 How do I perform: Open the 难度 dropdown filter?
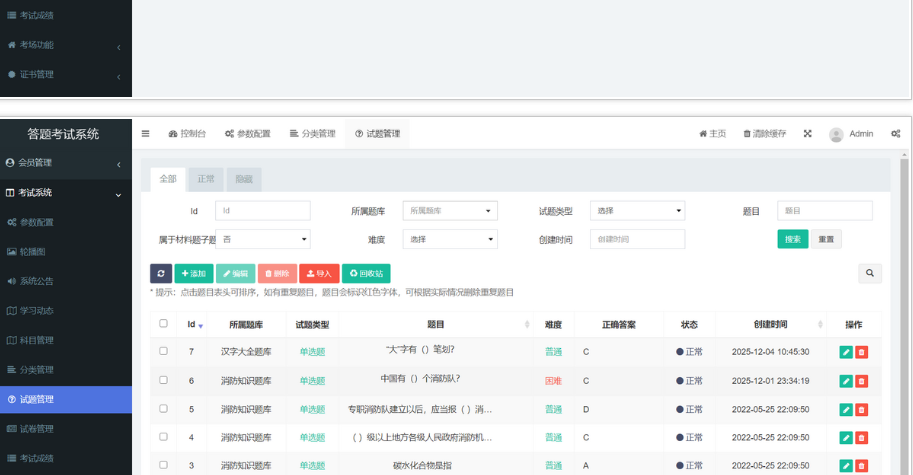click(x=450, y=239)
